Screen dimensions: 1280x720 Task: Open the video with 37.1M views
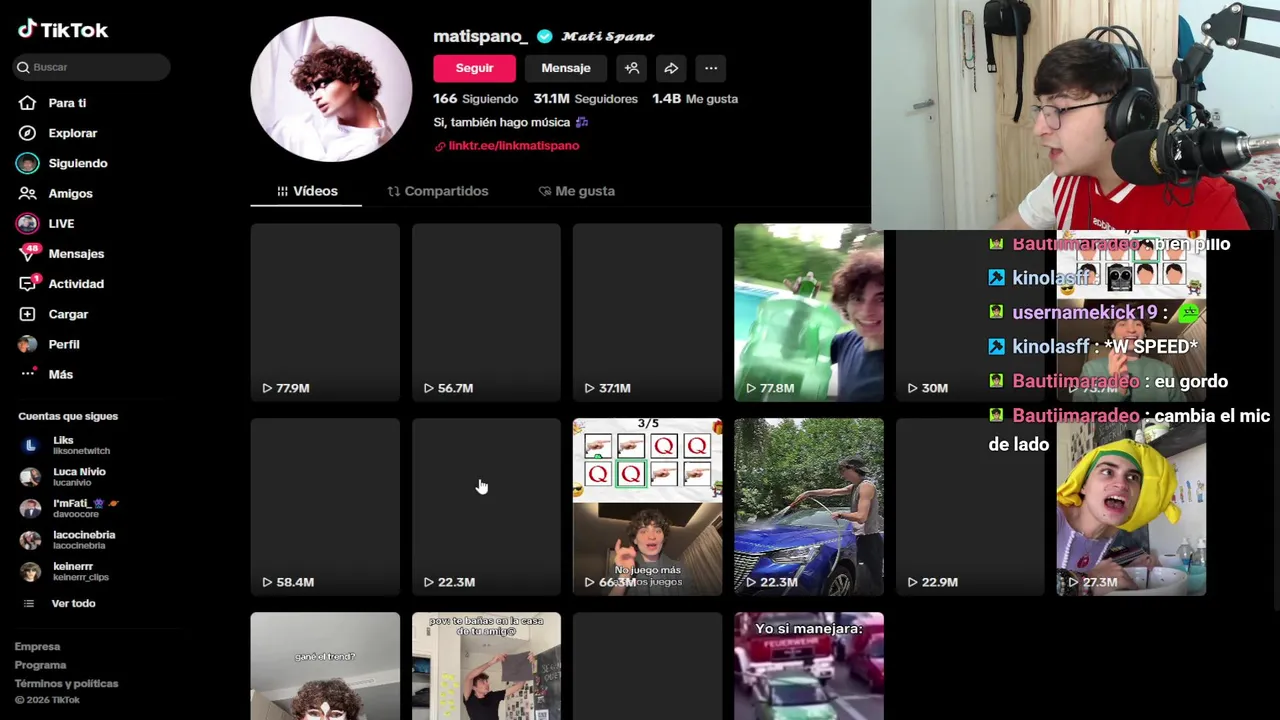[647, 312]
